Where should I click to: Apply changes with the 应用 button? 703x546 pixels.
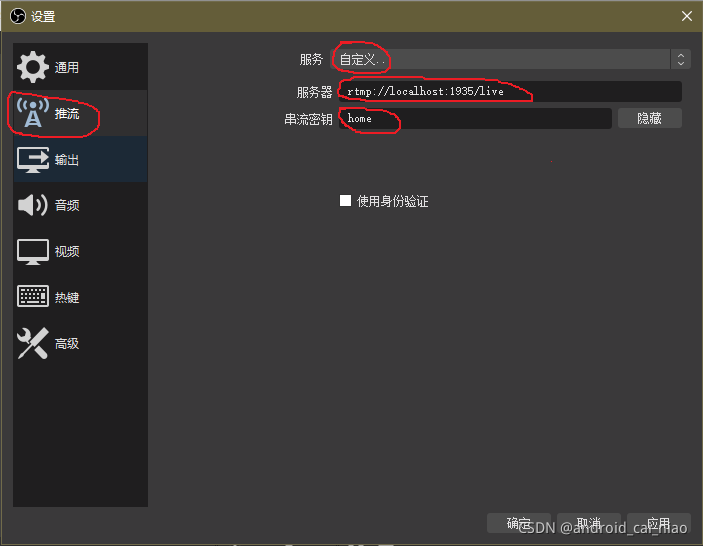pyautogui.click(x=659, y=523)
